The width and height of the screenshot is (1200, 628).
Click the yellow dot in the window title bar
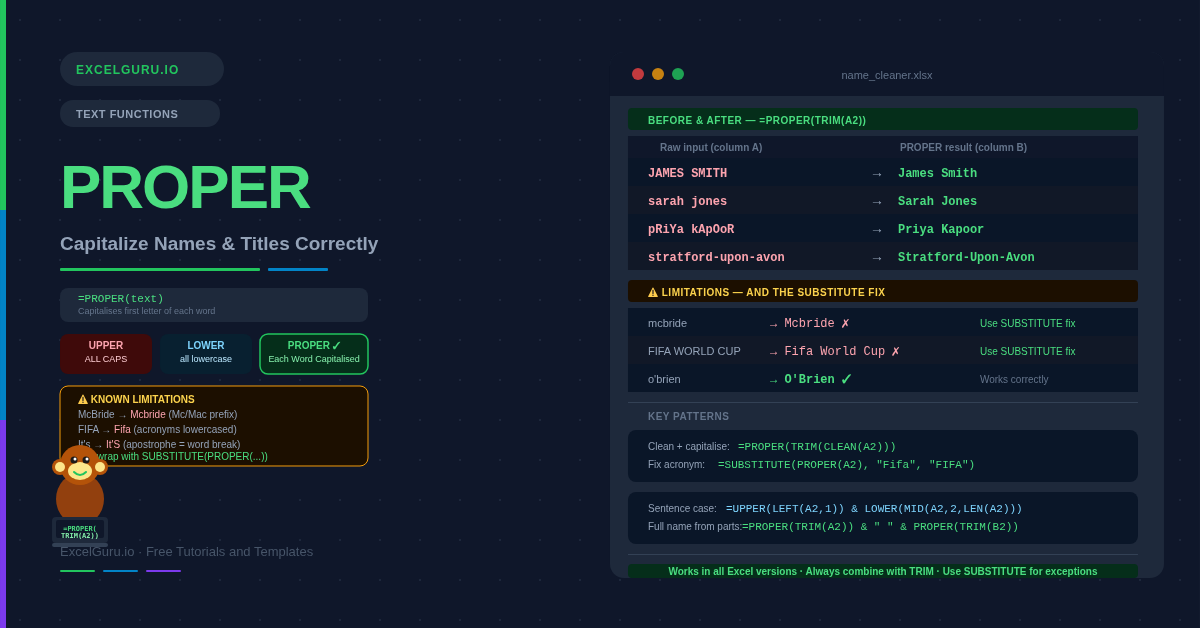[x=658, y=74]
